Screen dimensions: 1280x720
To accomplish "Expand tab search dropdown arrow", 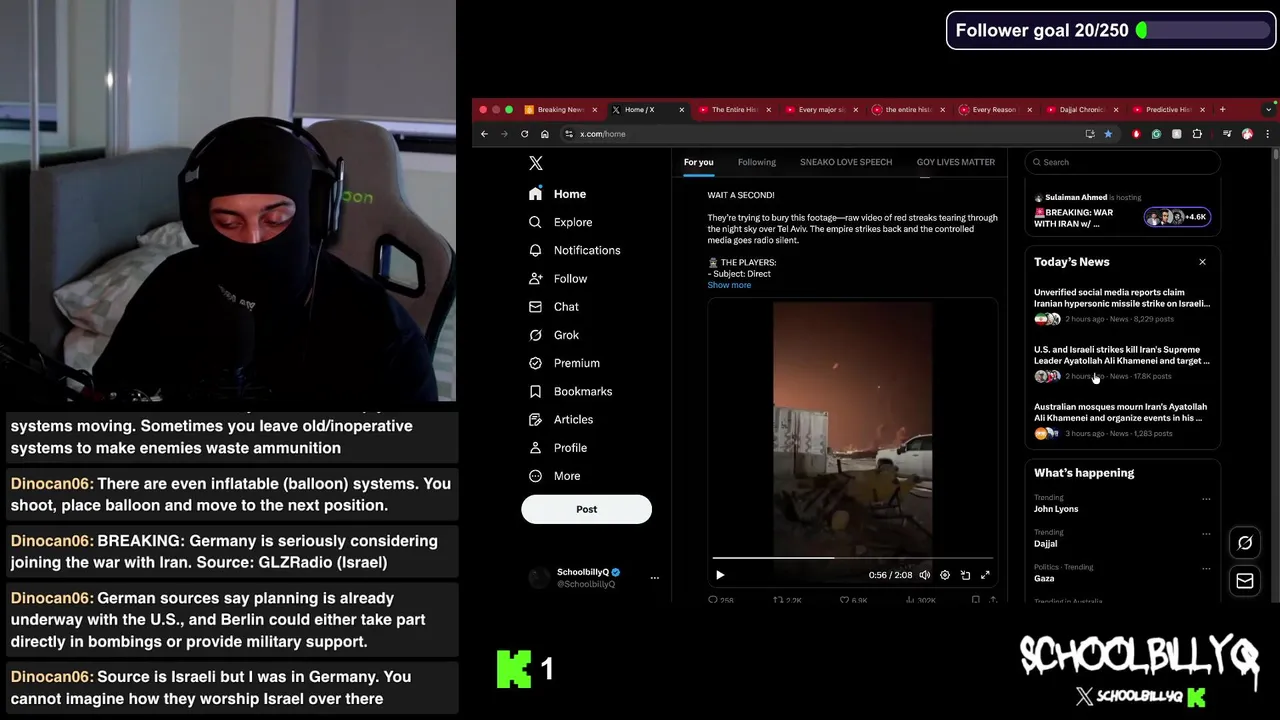I will [1269, 110].
